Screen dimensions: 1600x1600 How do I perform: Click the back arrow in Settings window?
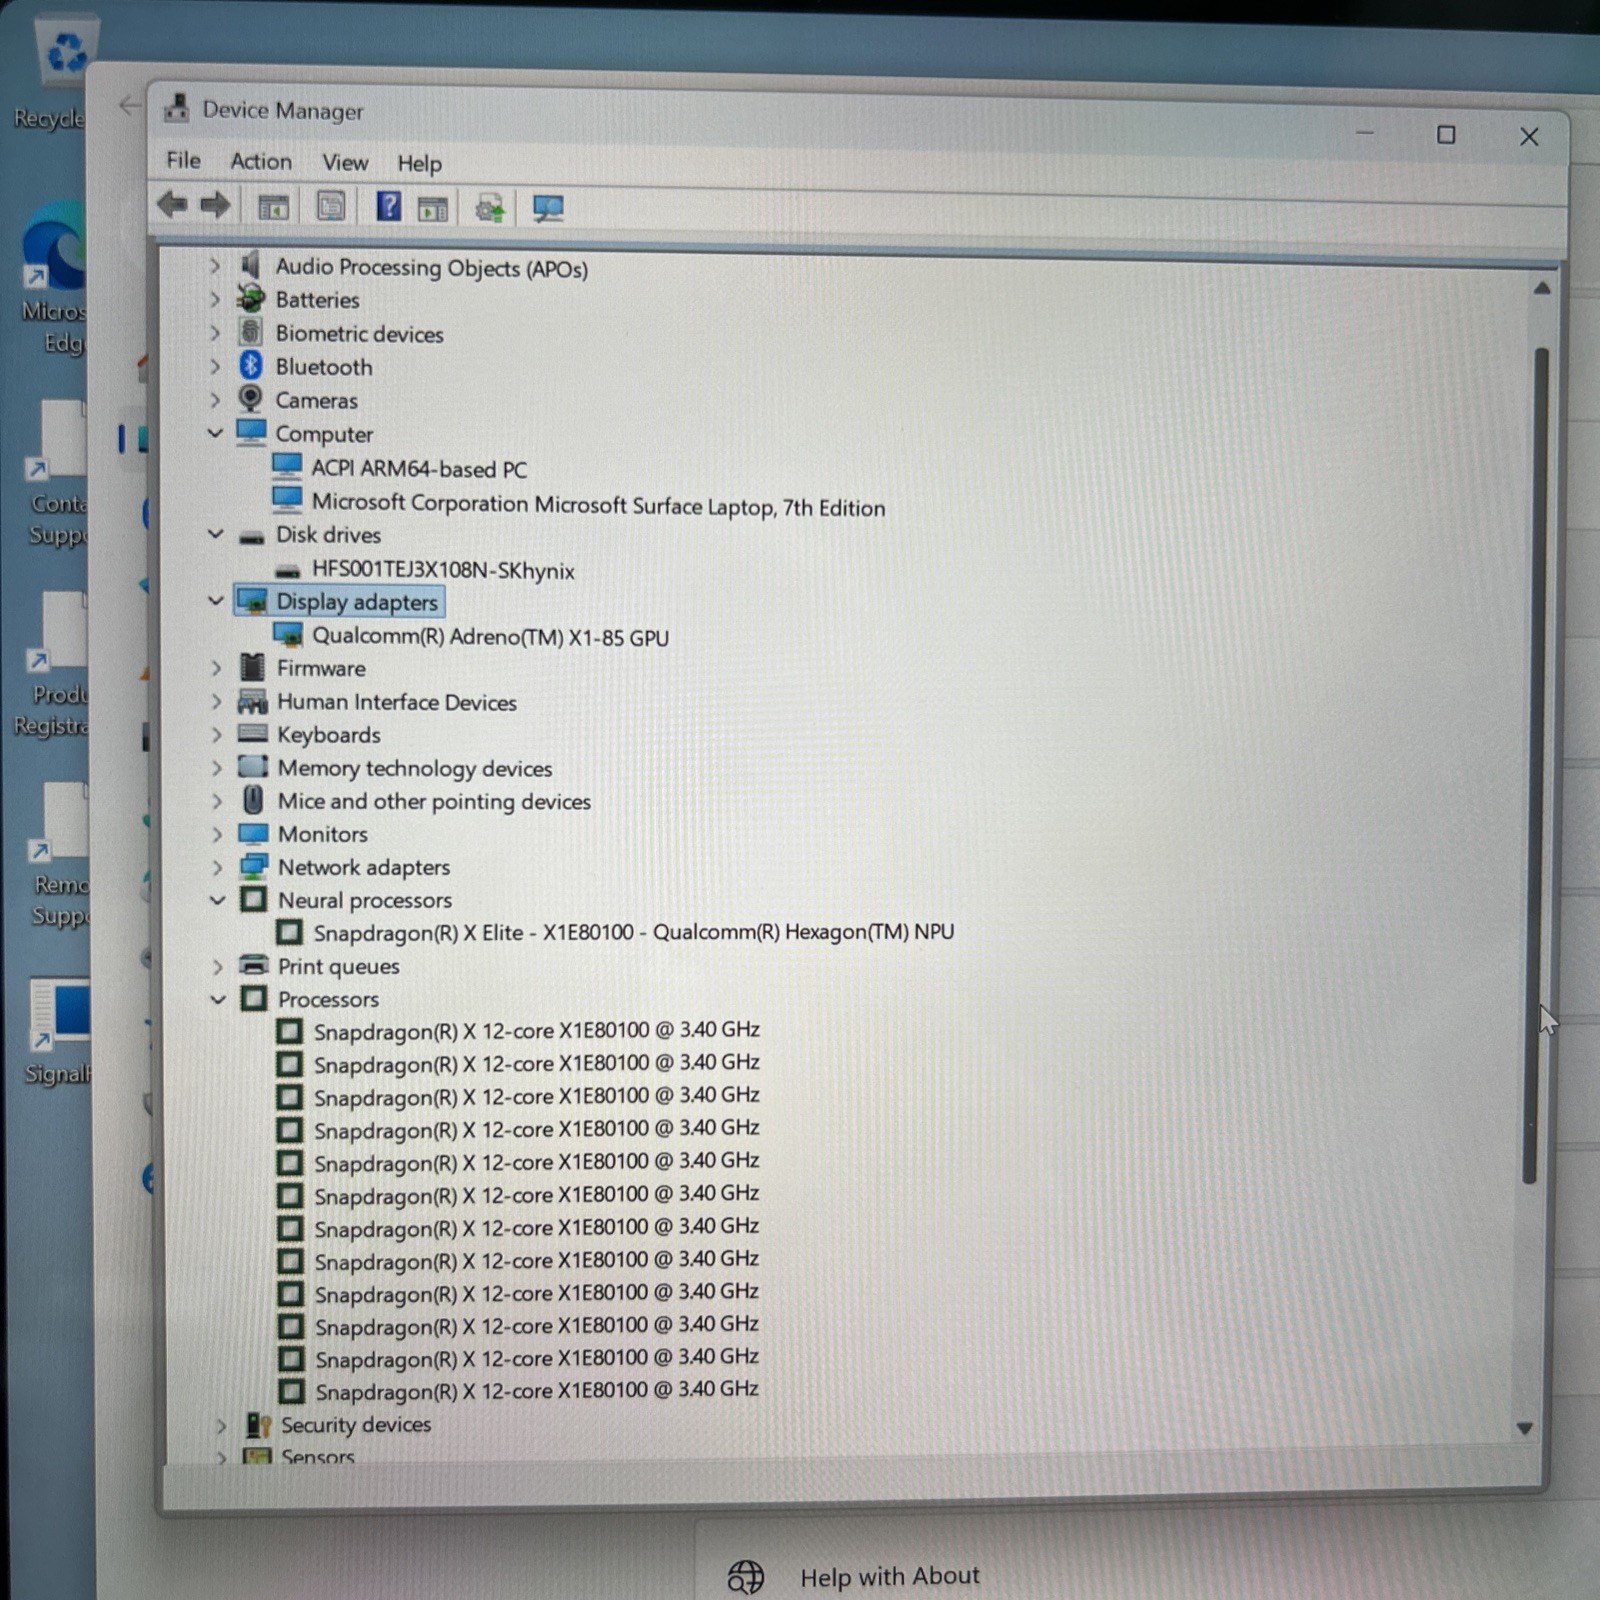point(129,105)
